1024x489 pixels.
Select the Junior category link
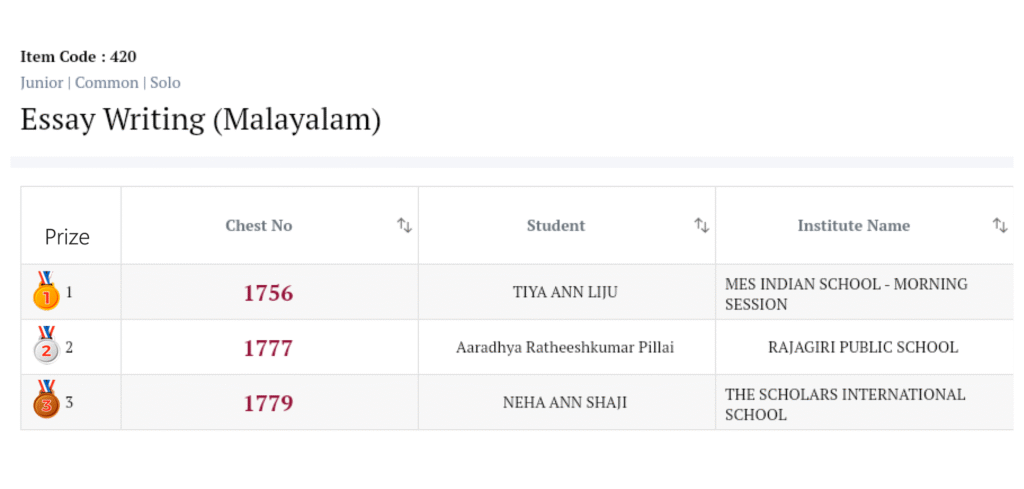[41, 83]
